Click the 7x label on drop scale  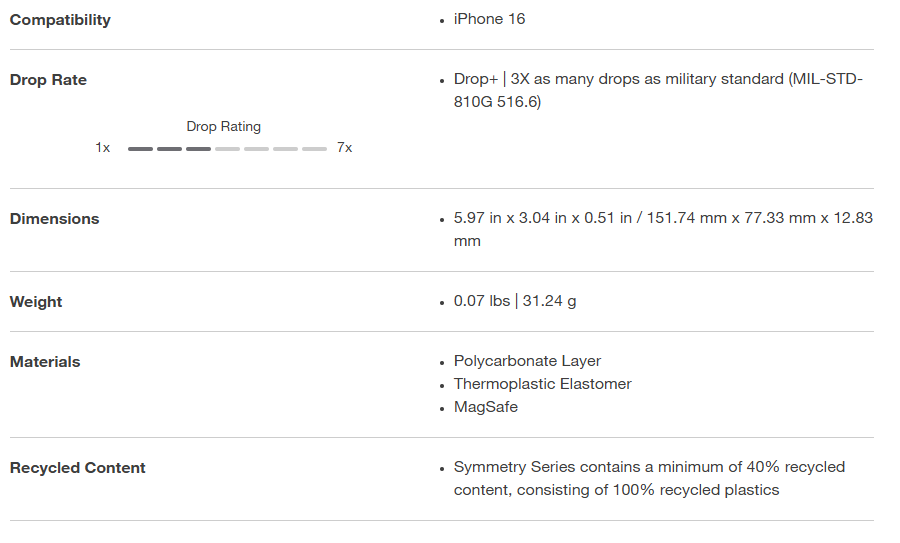[x=344, y=148]
